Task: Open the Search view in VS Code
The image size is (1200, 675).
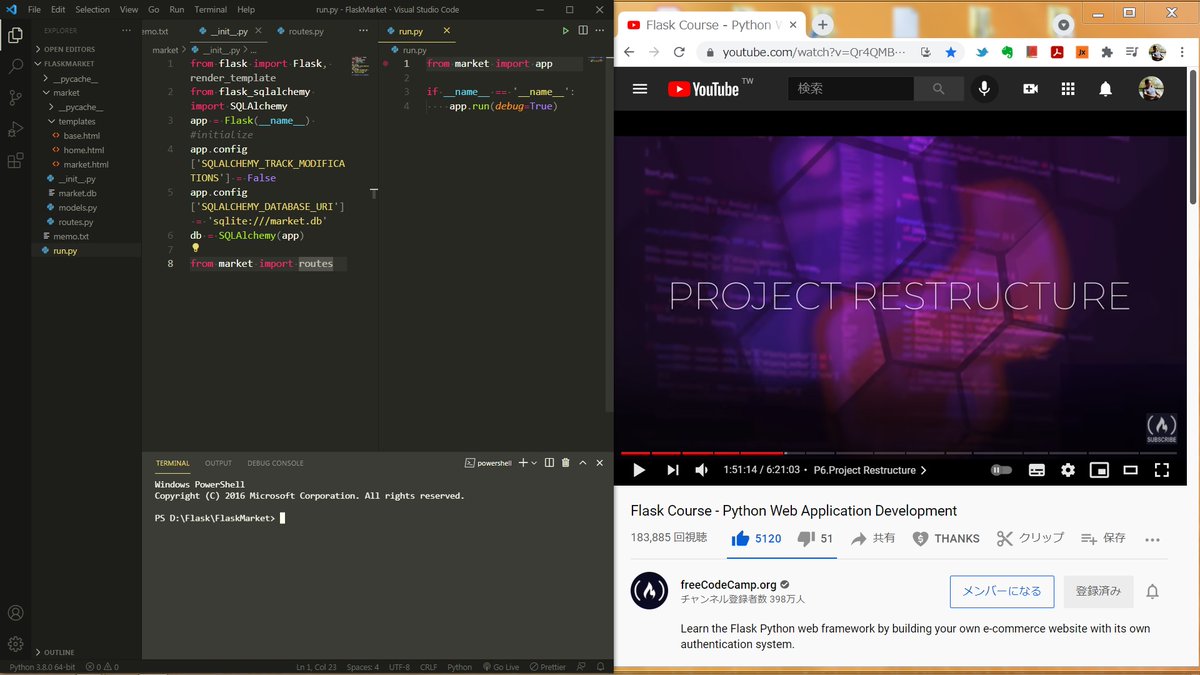Action: point(15,67)
